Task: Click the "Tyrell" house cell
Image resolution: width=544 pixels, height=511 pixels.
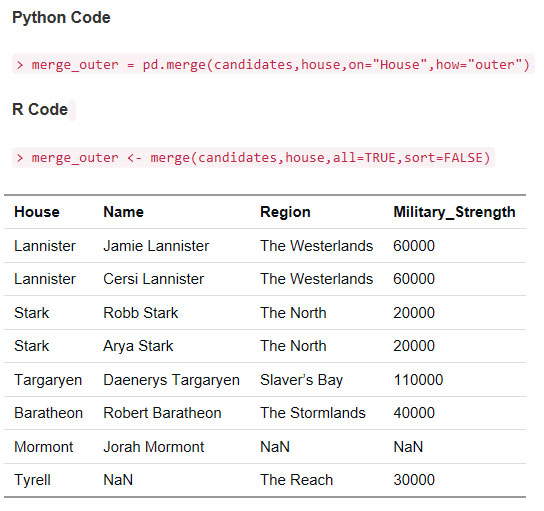Action: (32, 480)
